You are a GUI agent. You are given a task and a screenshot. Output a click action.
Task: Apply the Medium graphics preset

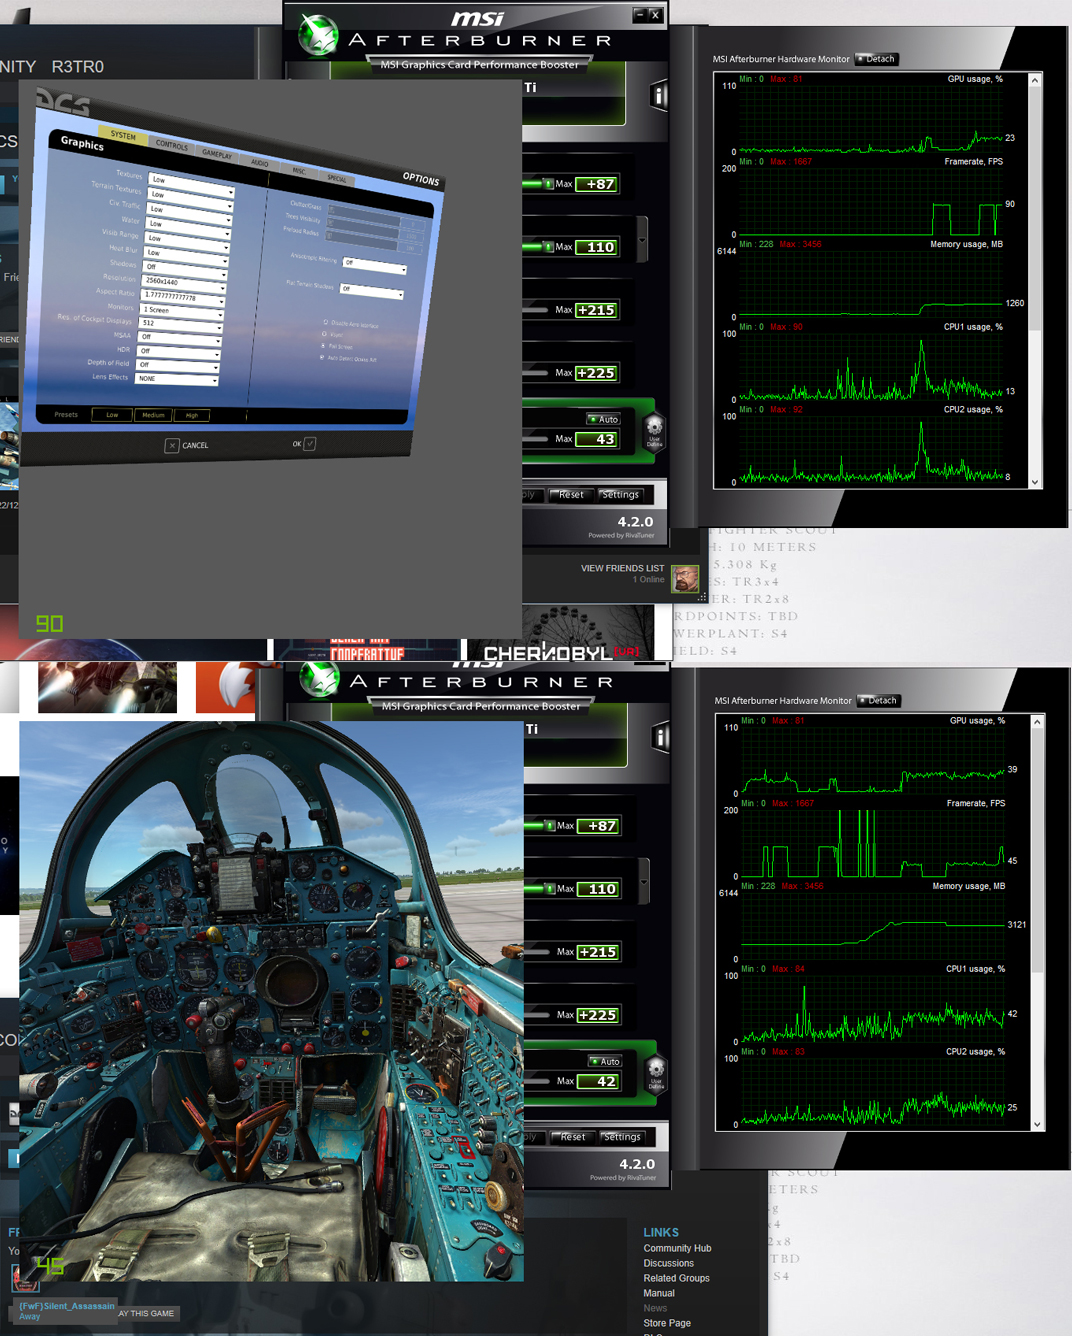(x=153, y=415)
